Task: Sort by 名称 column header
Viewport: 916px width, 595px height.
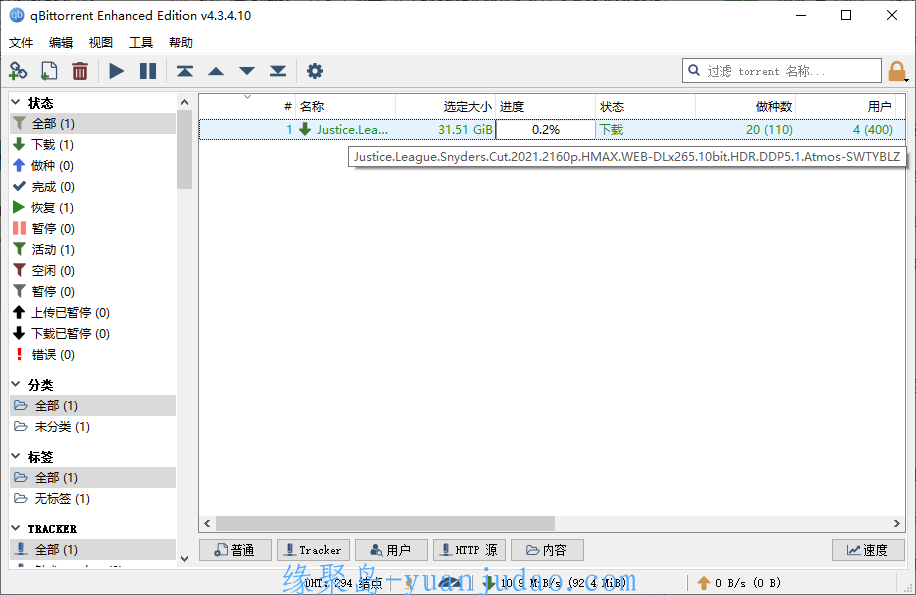Action: (x=345, y=106)
